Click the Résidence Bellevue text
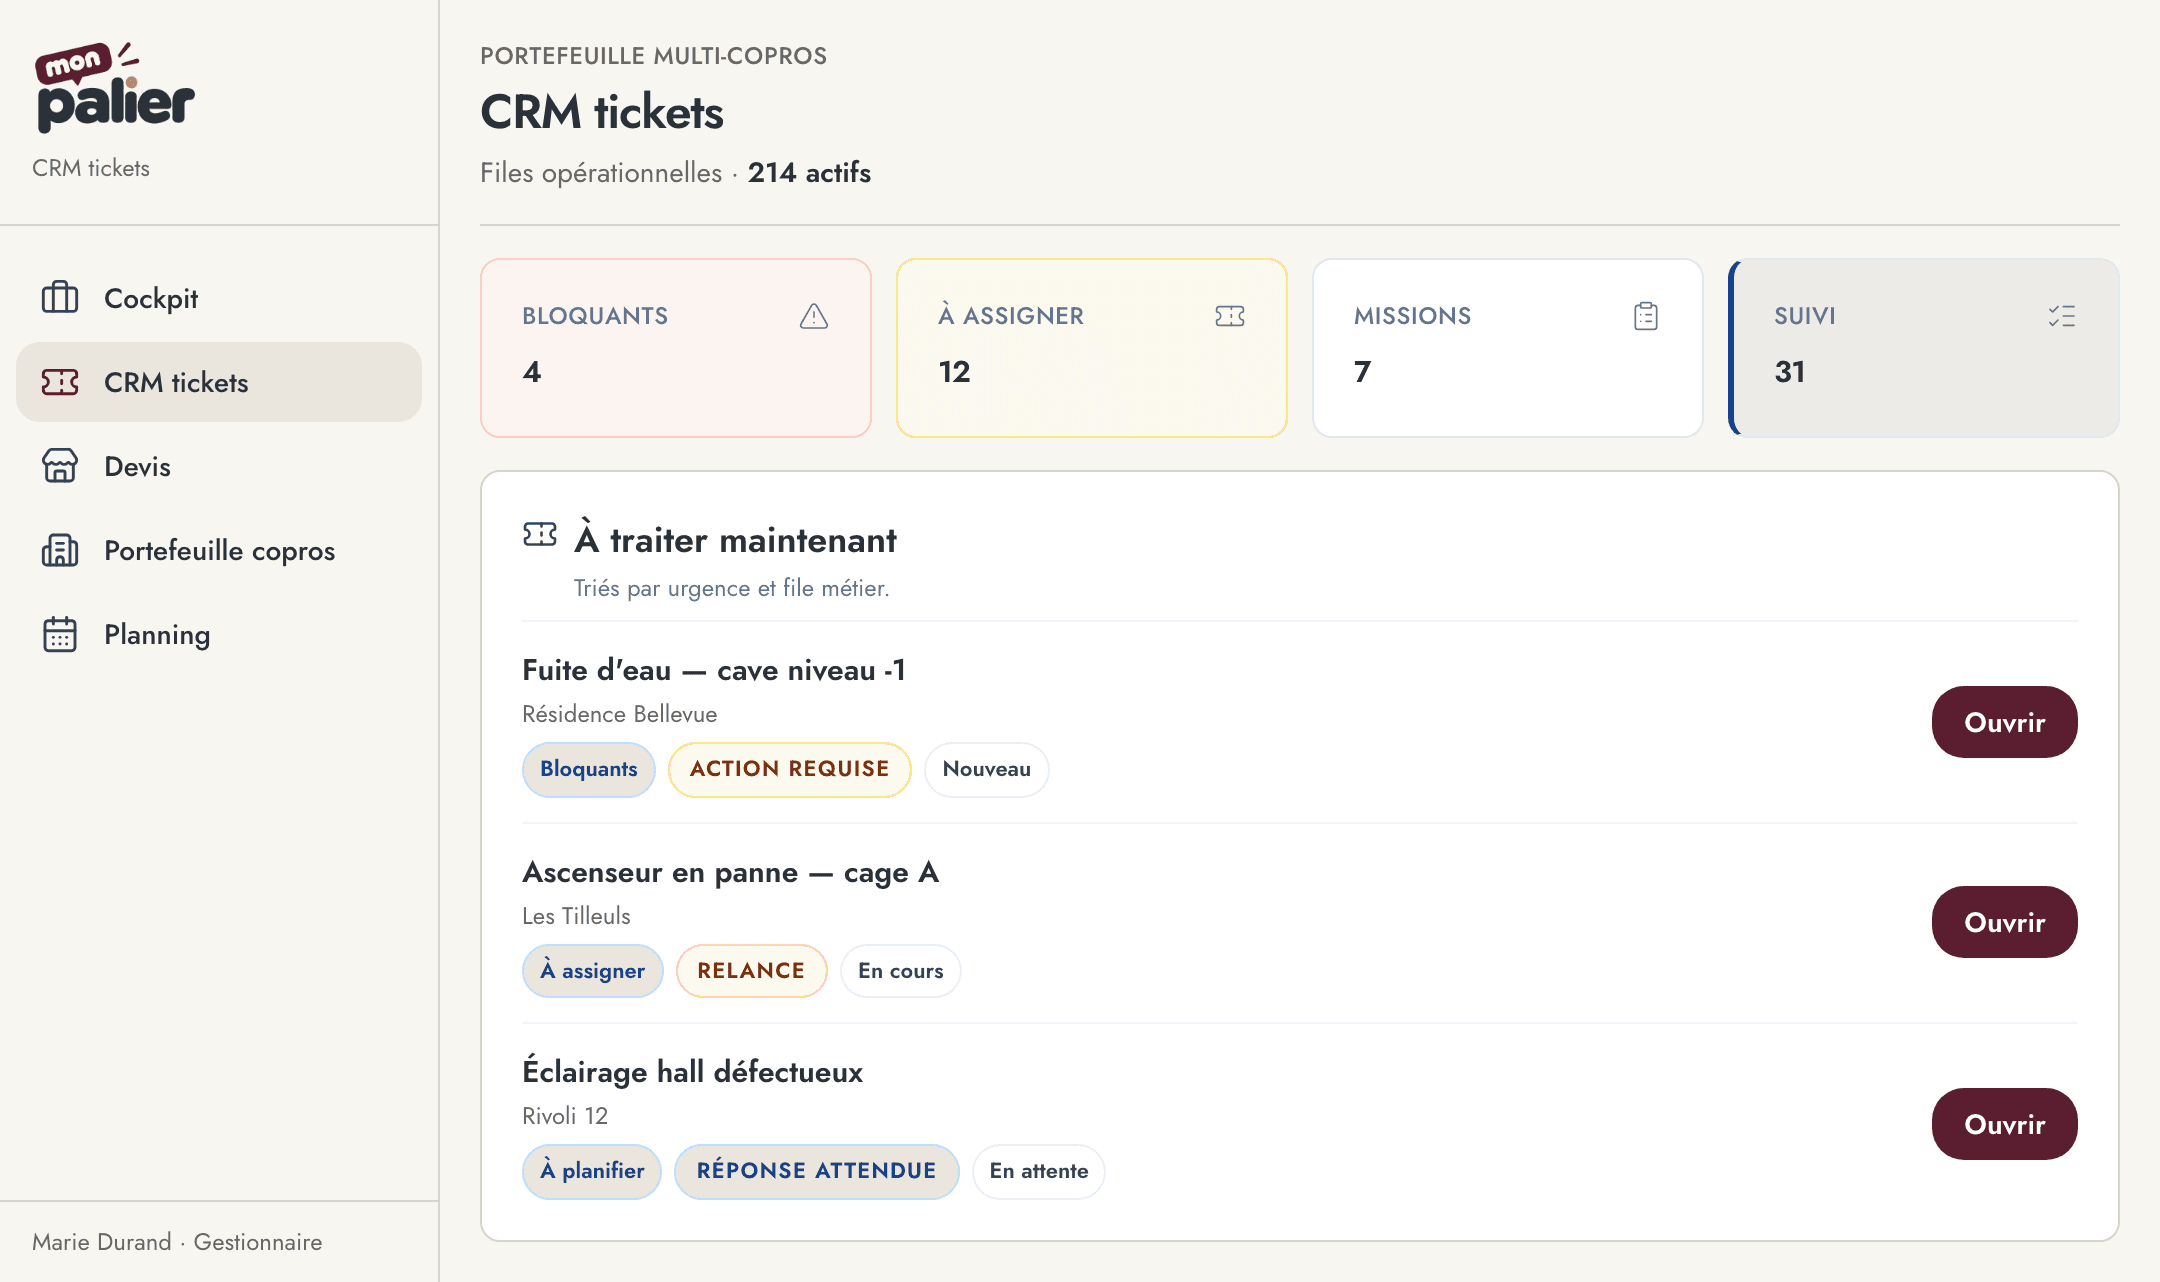Screen dimensions: 2160x1282 620,714
